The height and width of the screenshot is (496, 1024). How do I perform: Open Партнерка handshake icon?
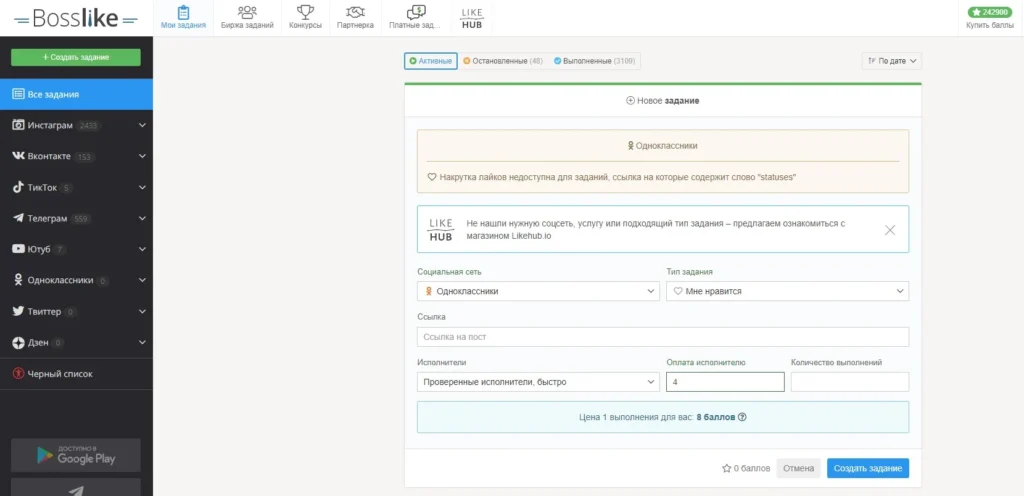click(x=355, y=12)
